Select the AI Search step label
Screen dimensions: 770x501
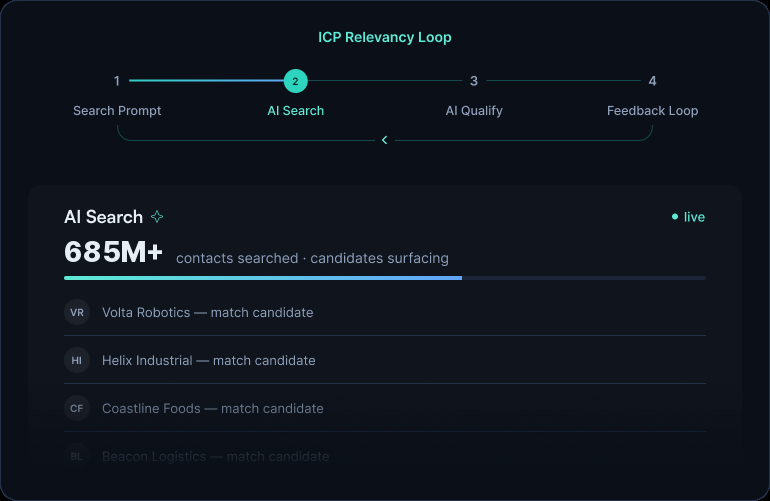296,111
